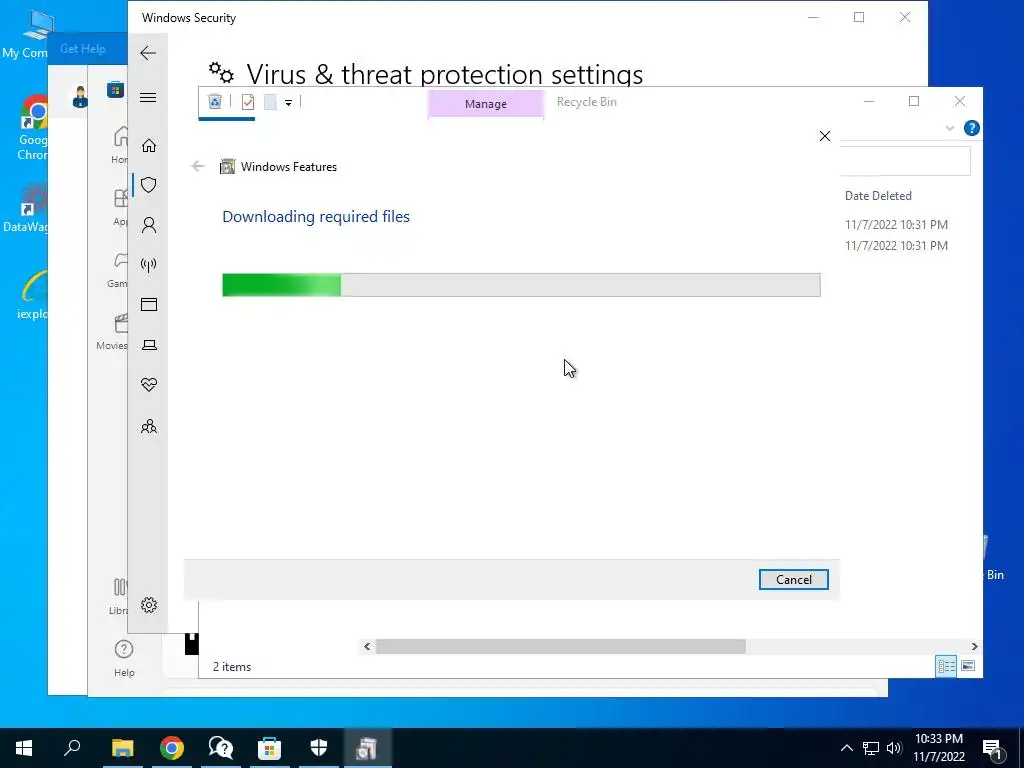Click Windows Features back arrow
Screen dimensions: 1024x768
pos(198,166)
